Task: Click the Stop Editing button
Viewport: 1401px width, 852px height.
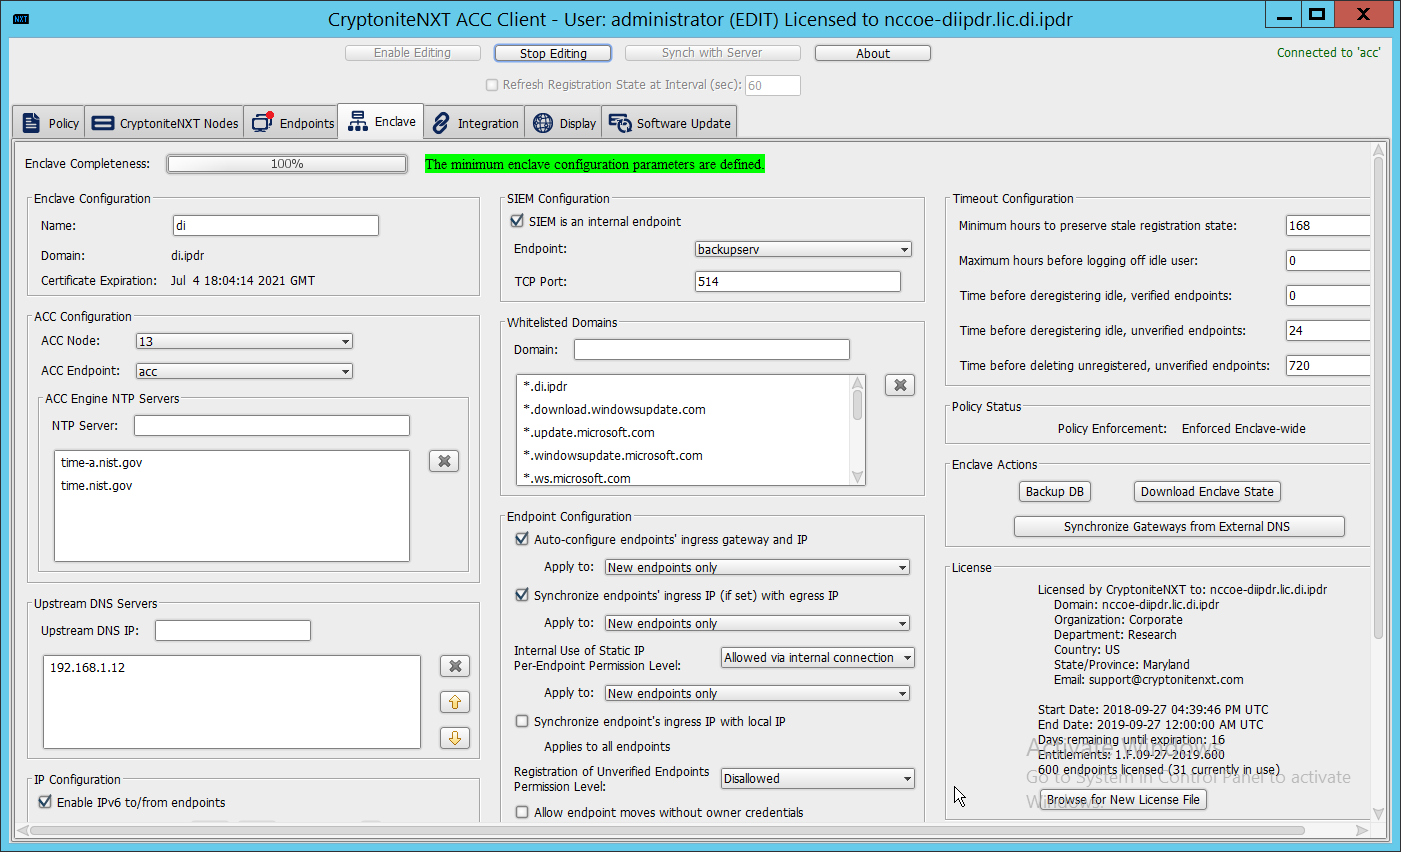Action: (553, 53)
